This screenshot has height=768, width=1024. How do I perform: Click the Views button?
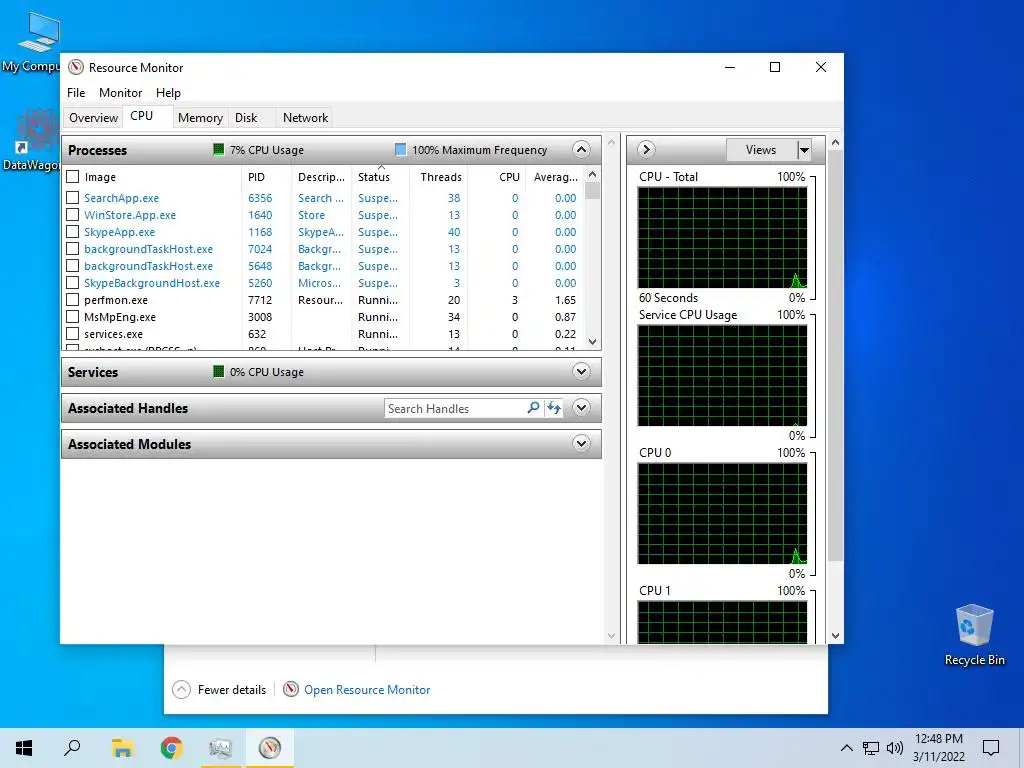(x=761, y=150)
